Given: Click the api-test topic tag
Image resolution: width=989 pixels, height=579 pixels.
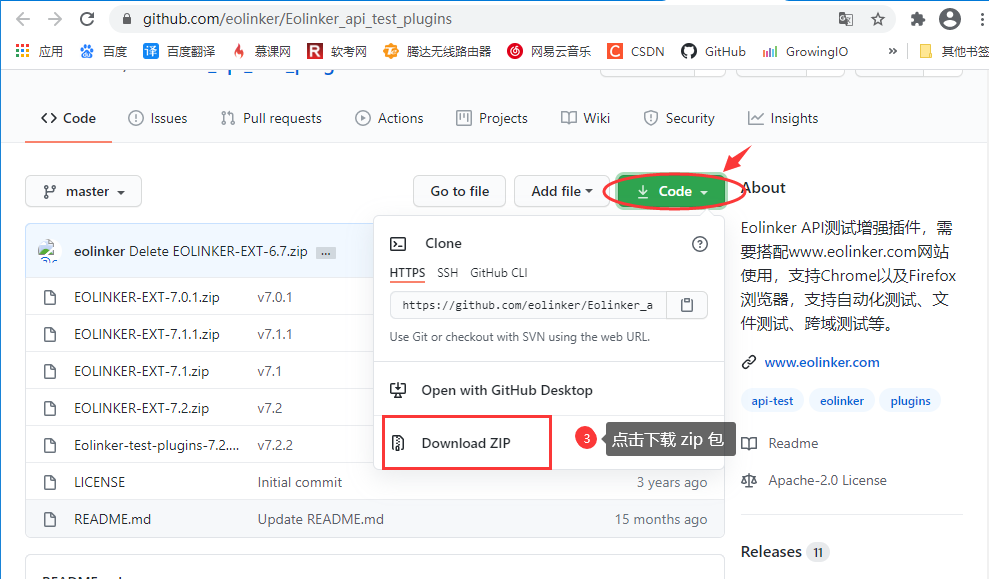Looking at the screenshot, I should pos(771,400).
